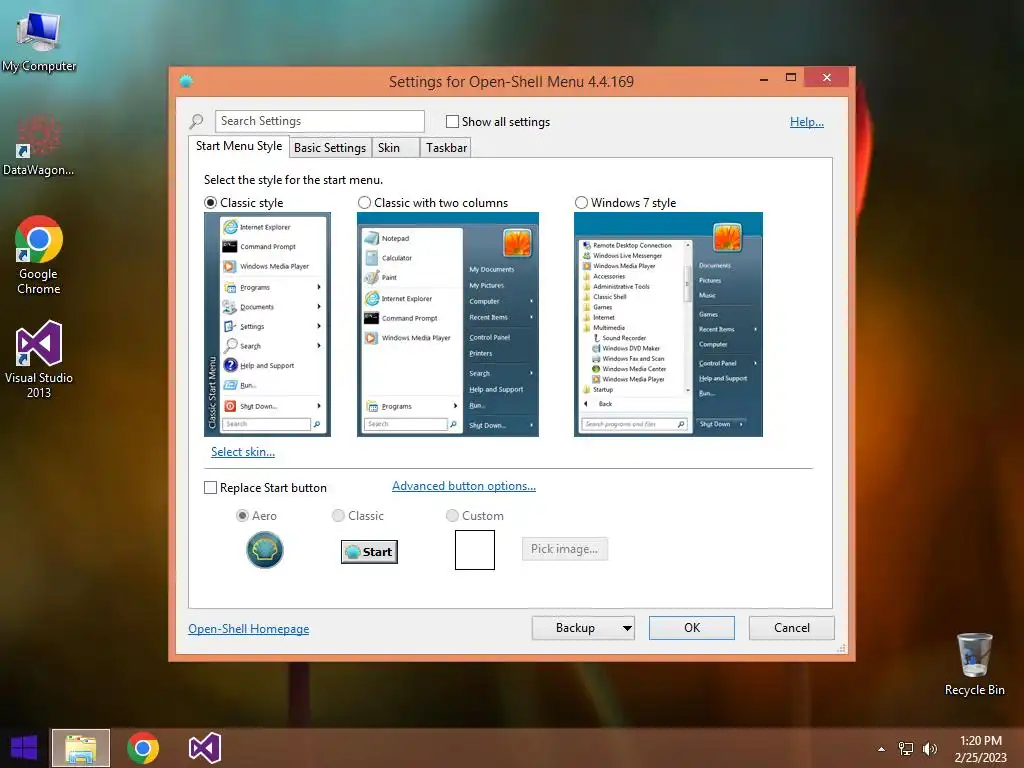
Task: Click the Backup button
Action: point(575,628)
